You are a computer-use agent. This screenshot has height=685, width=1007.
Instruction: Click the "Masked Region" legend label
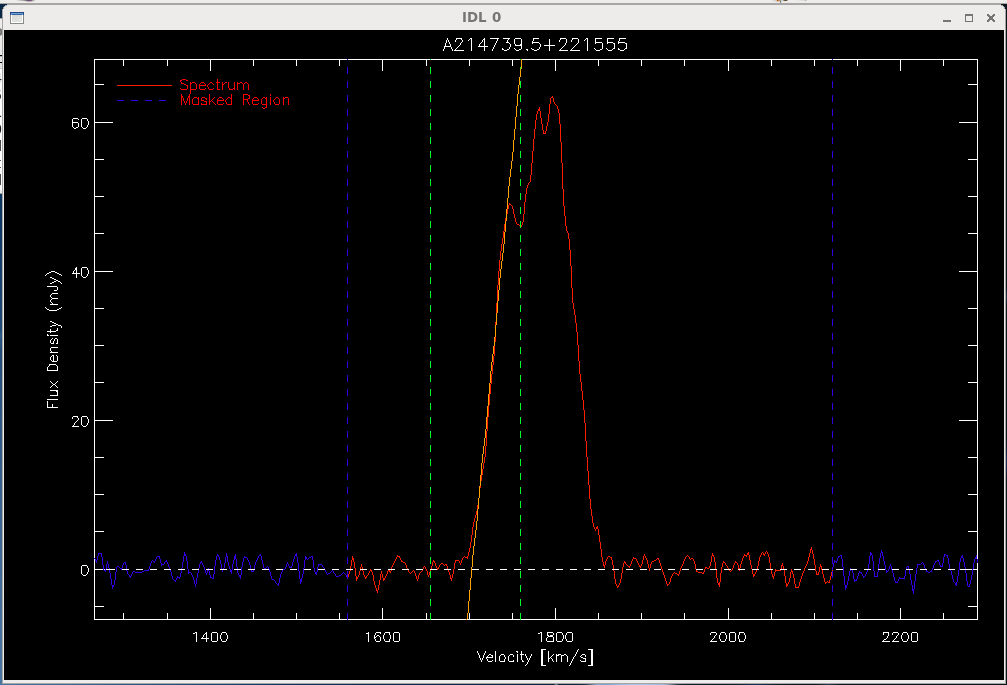(x=234, y=100)
